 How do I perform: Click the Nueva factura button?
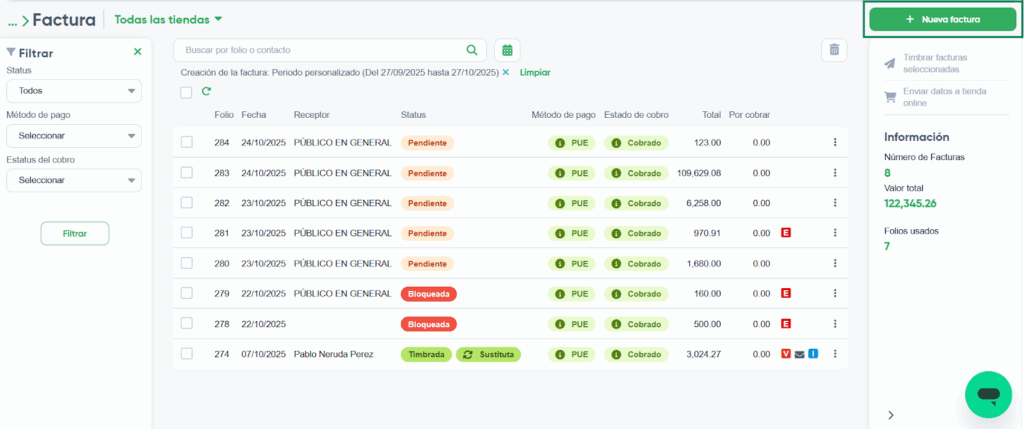click(x=942, y=19)
